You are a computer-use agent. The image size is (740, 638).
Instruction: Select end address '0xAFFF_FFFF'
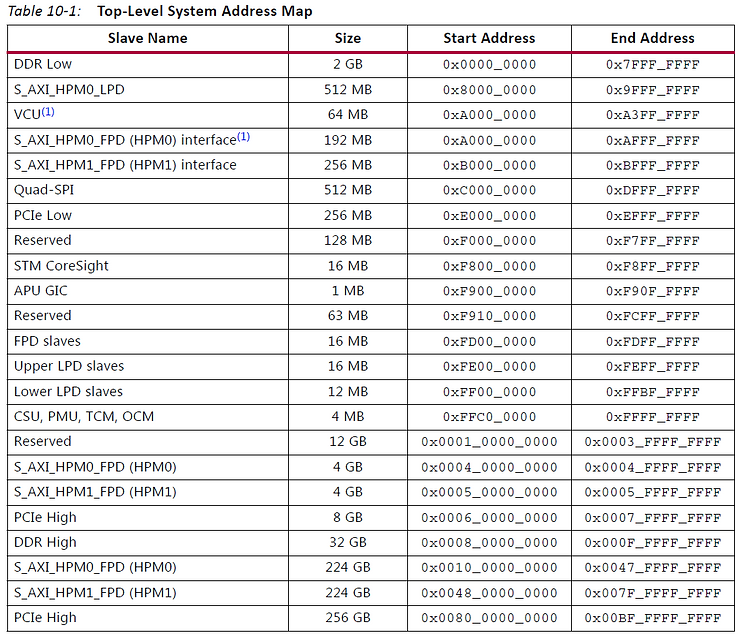(653, 141)
